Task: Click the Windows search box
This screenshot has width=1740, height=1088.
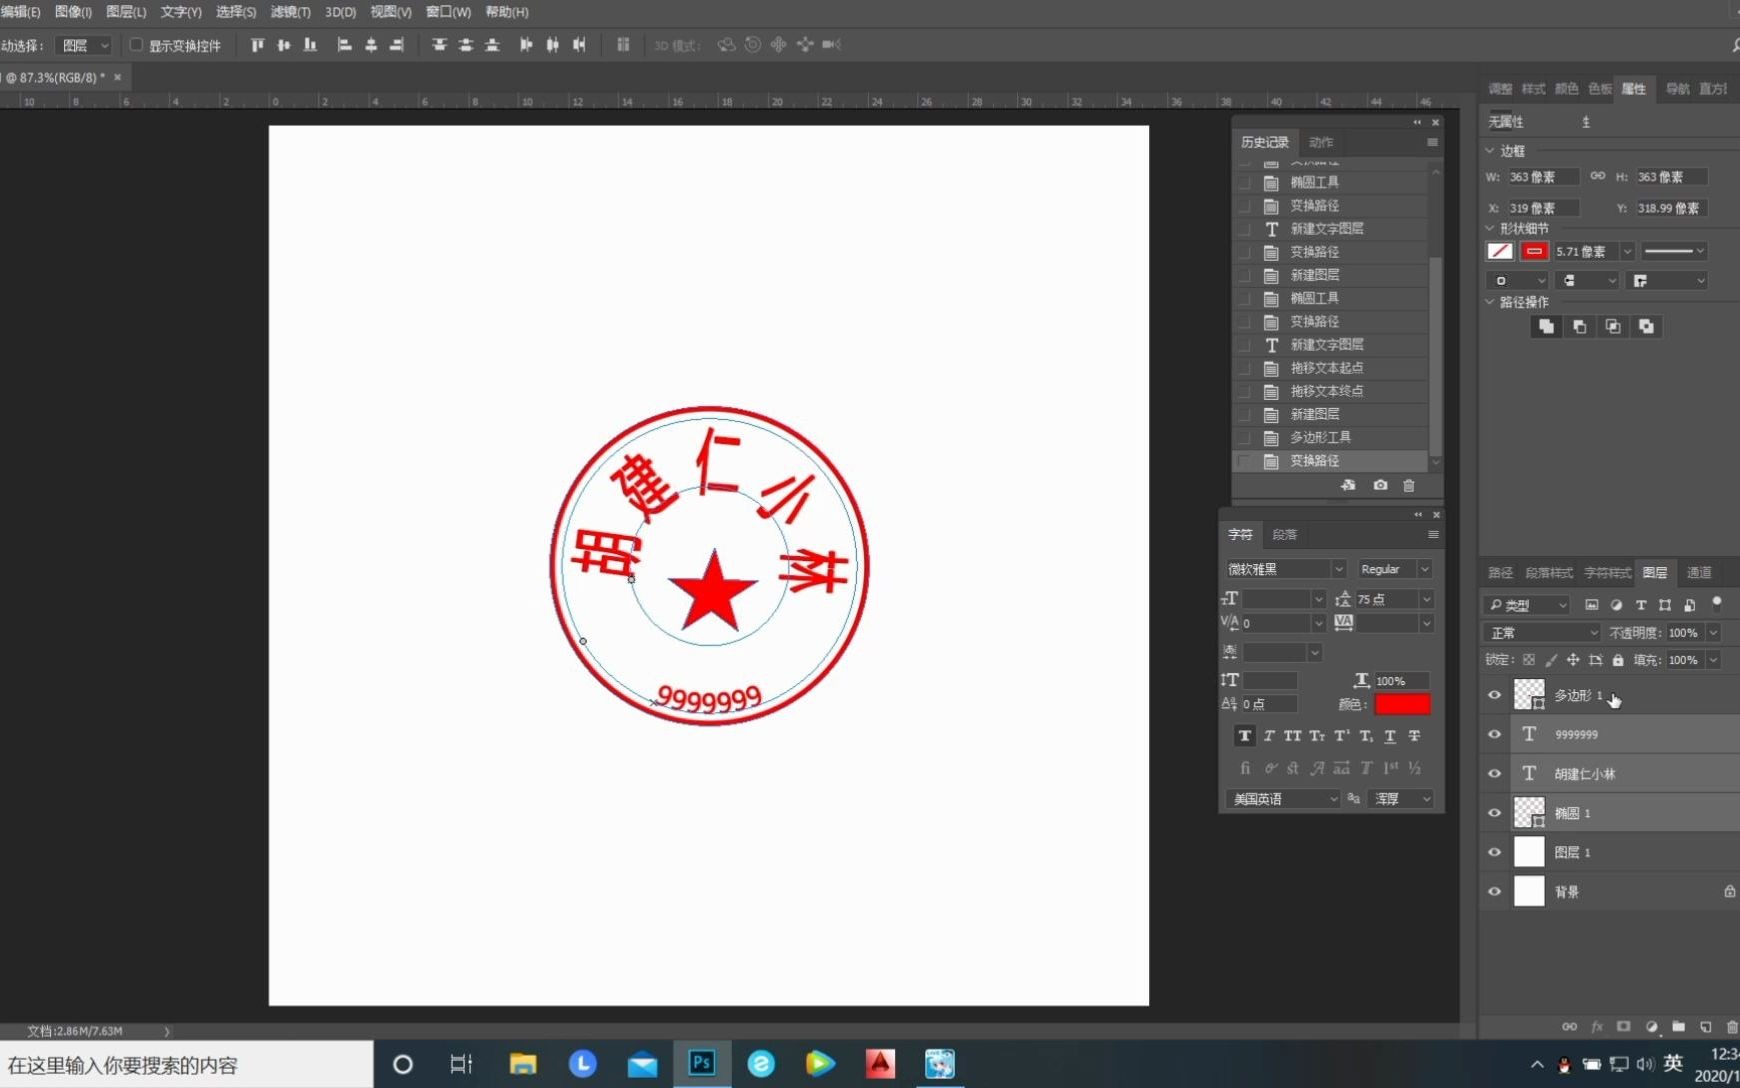Action: (x=186, y=1065)
